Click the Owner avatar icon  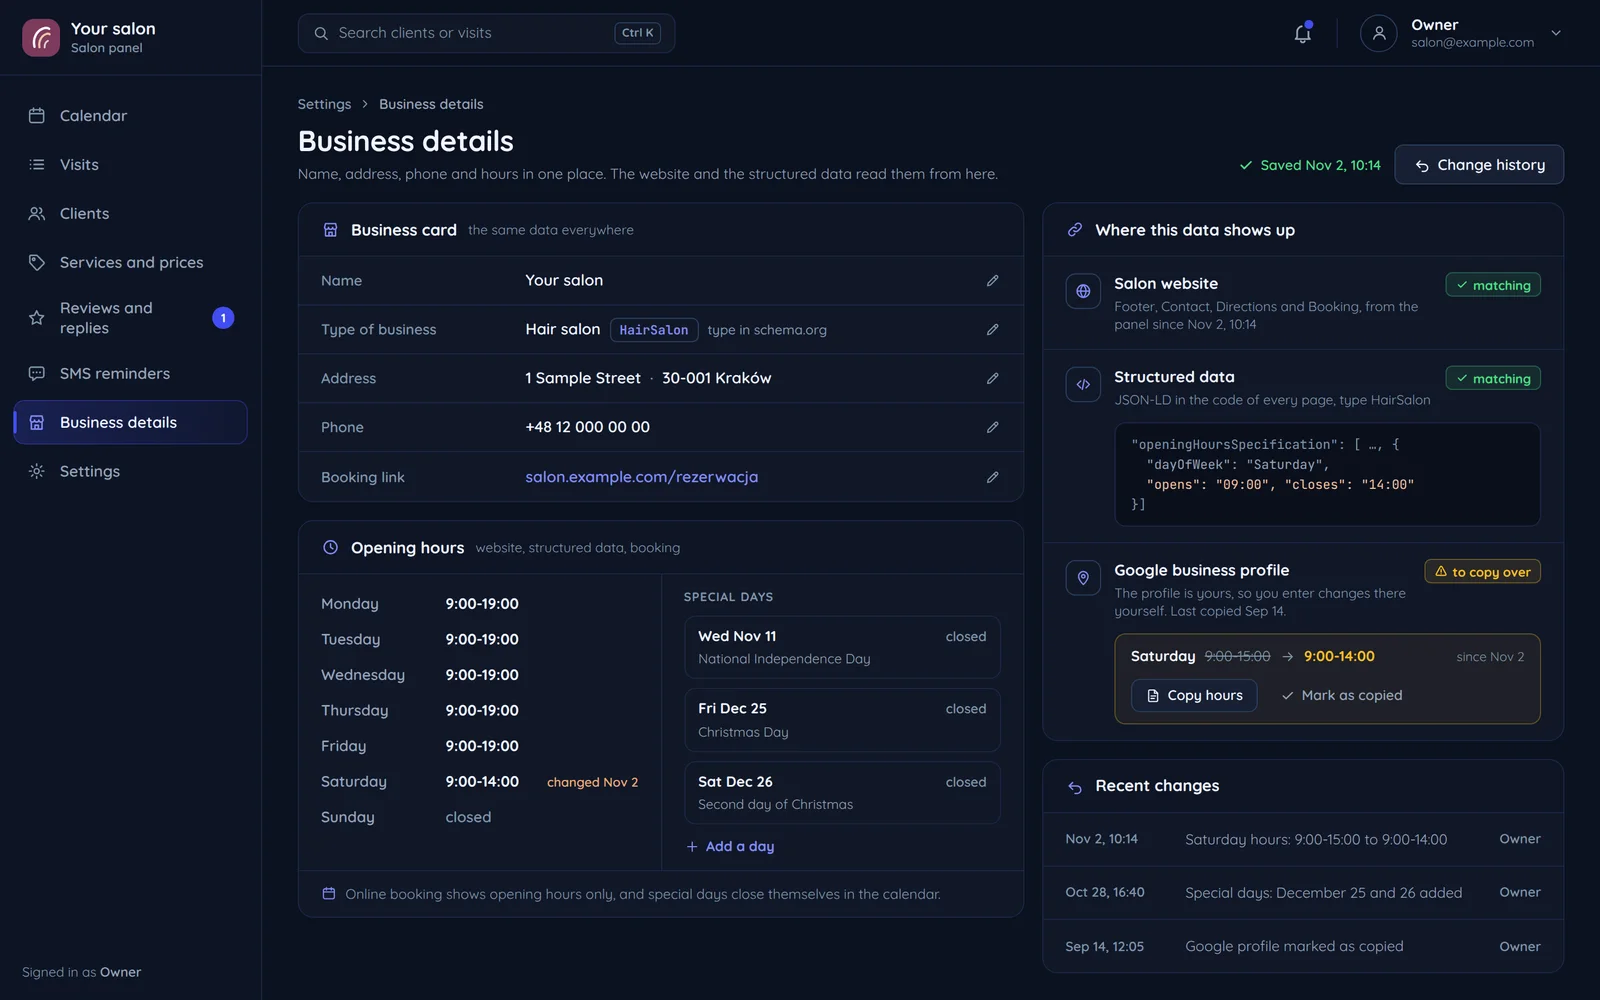1378,33
